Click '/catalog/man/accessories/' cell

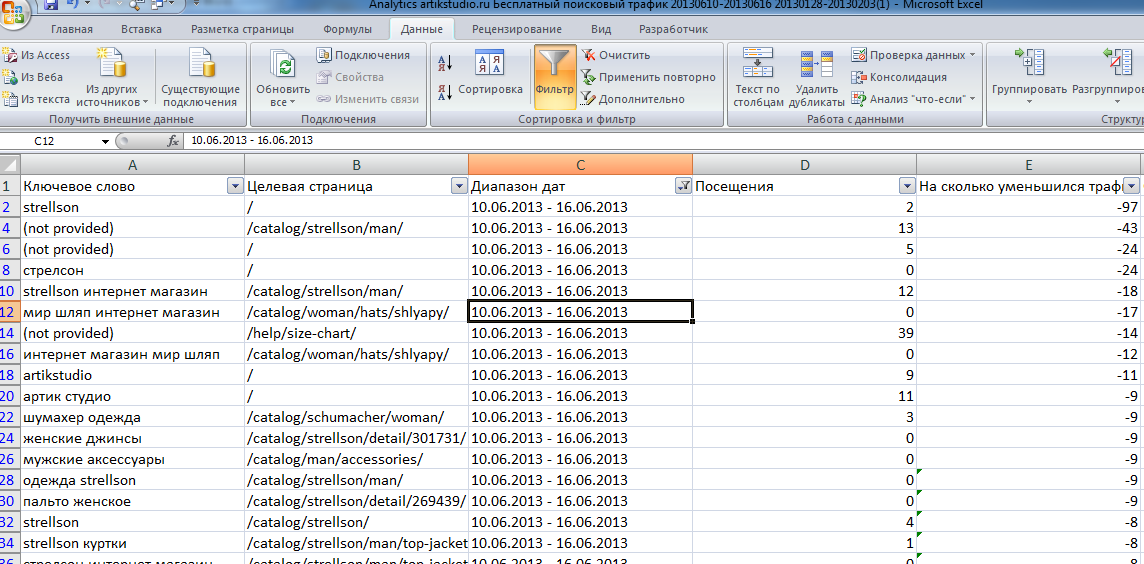(x=357, y=460)
